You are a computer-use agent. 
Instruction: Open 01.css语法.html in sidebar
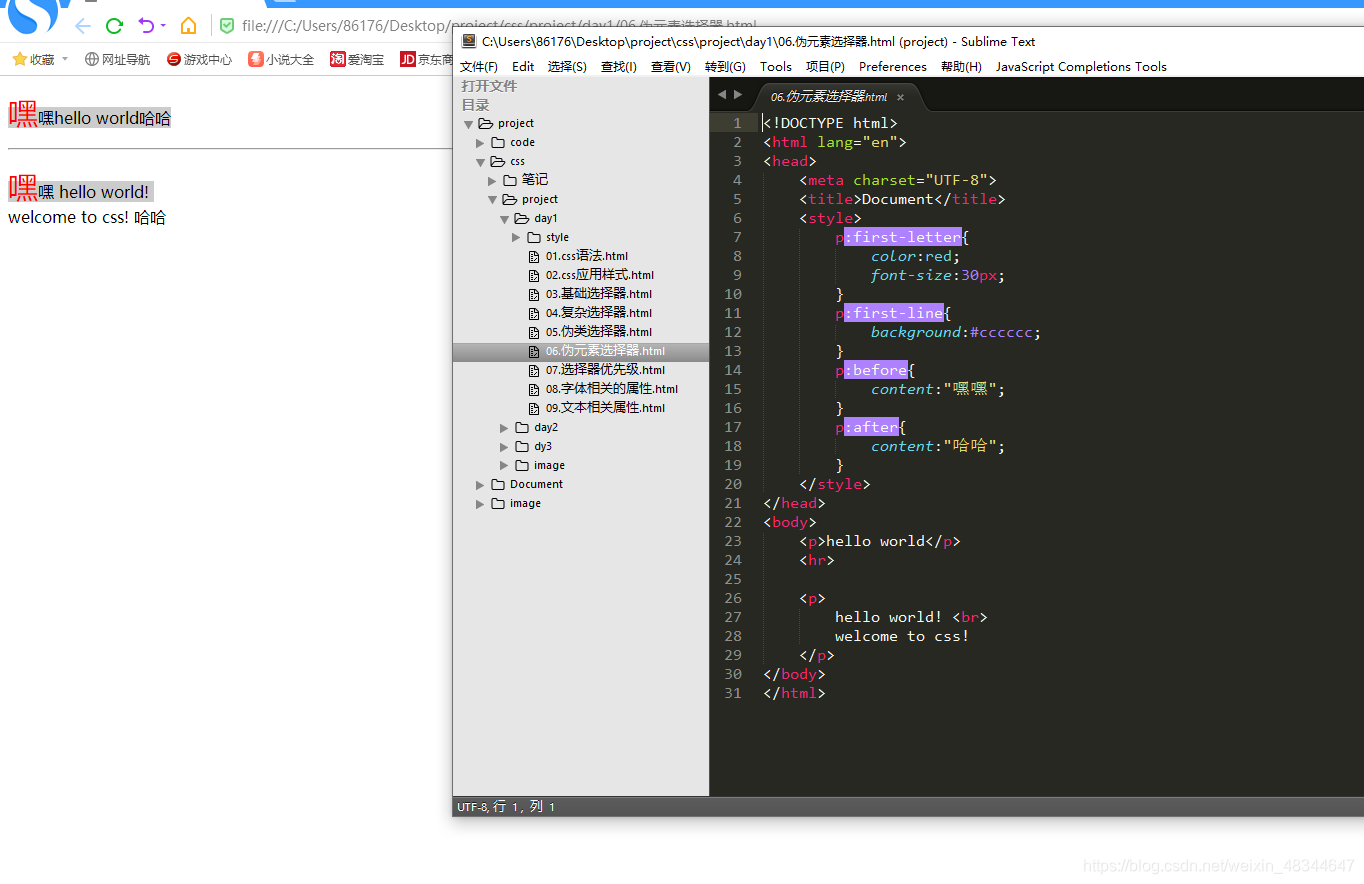(586, 256)
